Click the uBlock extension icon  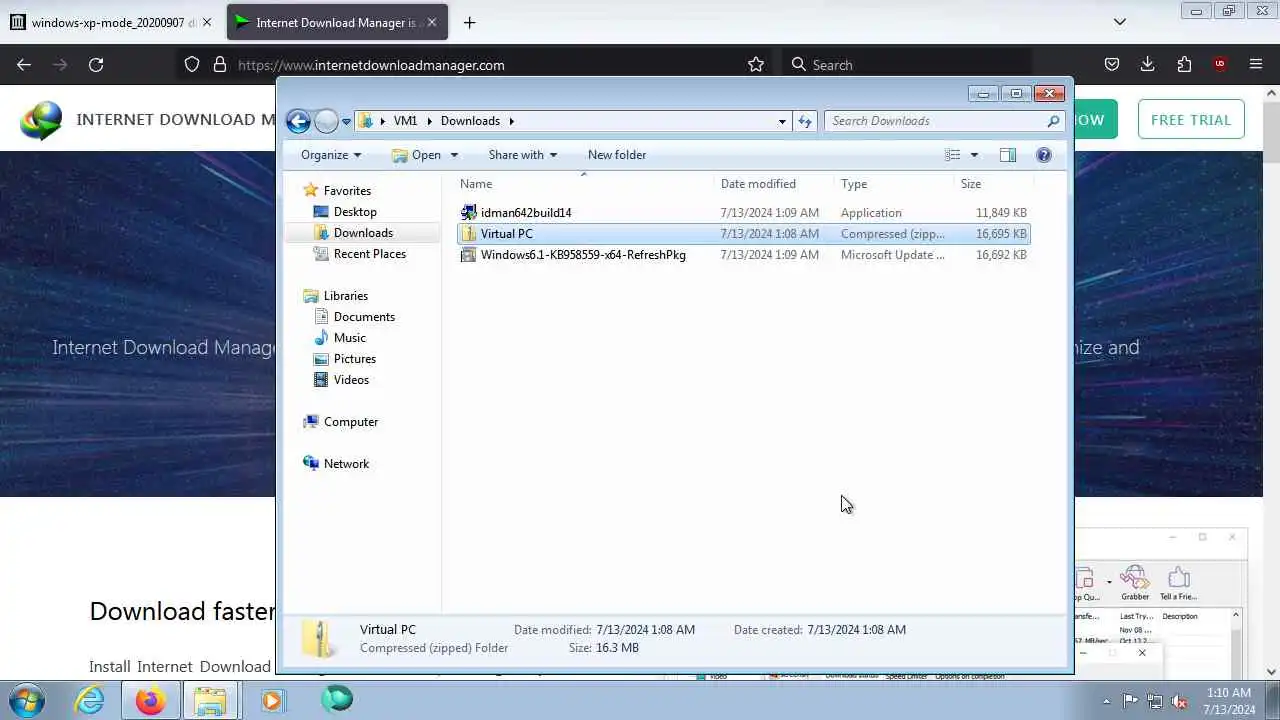pyautogui.click(x=1220, y=65)
